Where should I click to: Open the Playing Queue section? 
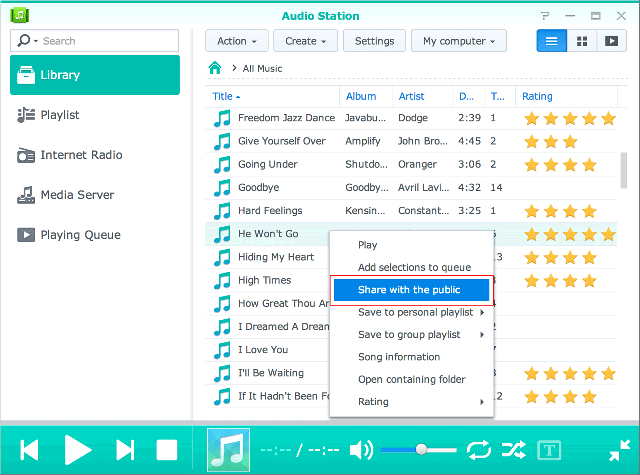69,235
